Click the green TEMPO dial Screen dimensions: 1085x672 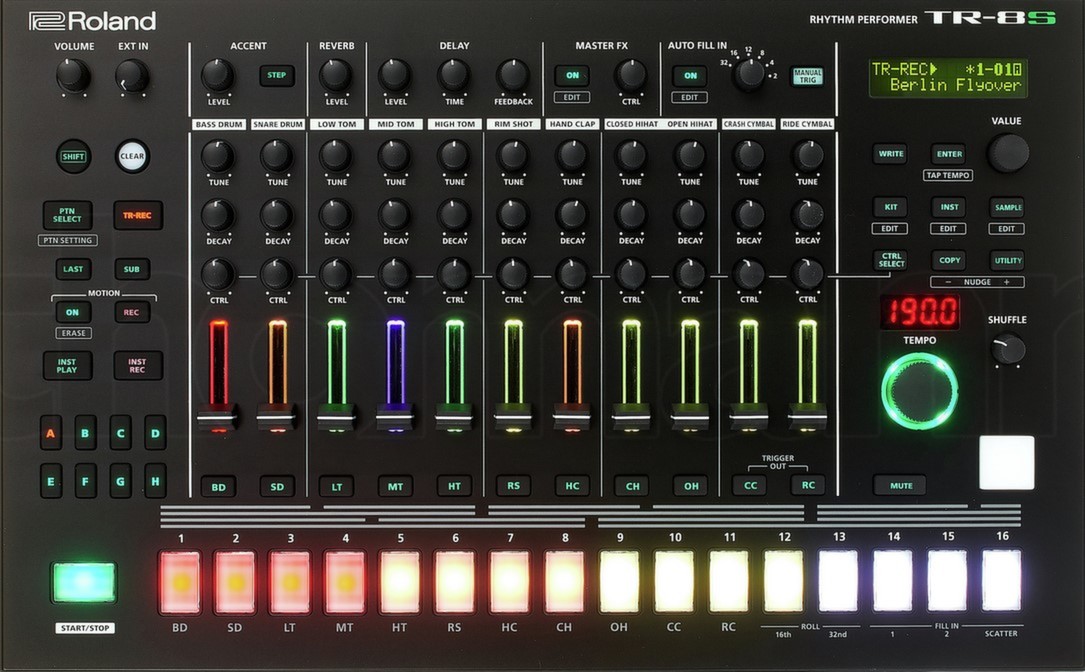pos(920,390)
